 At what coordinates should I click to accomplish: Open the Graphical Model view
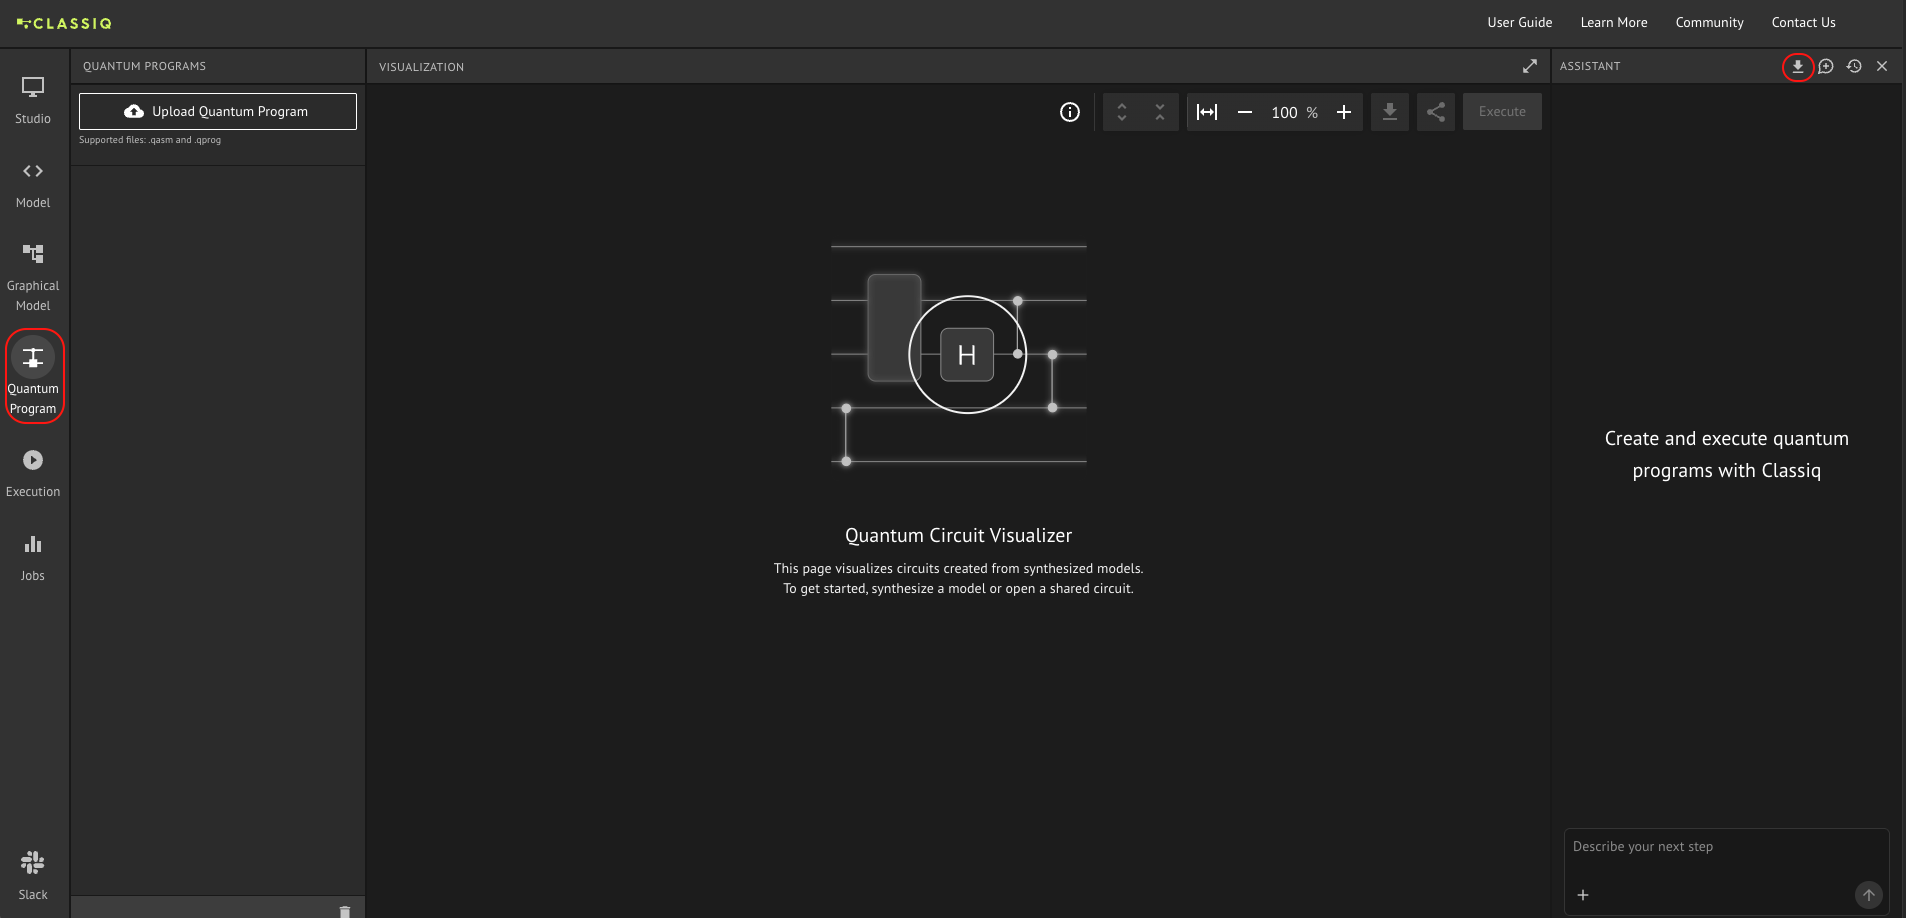point(33,278)
